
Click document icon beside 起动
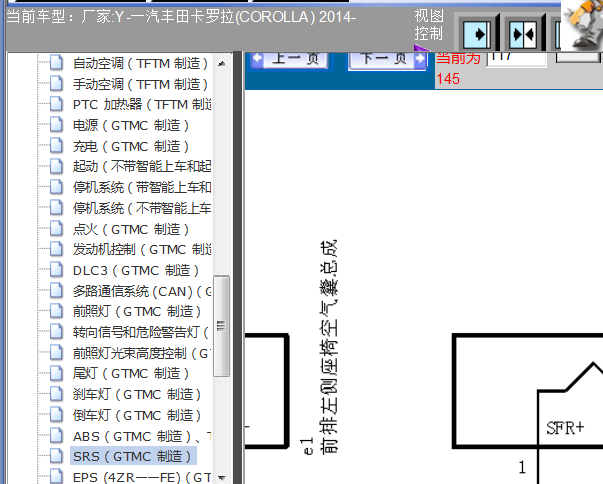tap(57, 166)
